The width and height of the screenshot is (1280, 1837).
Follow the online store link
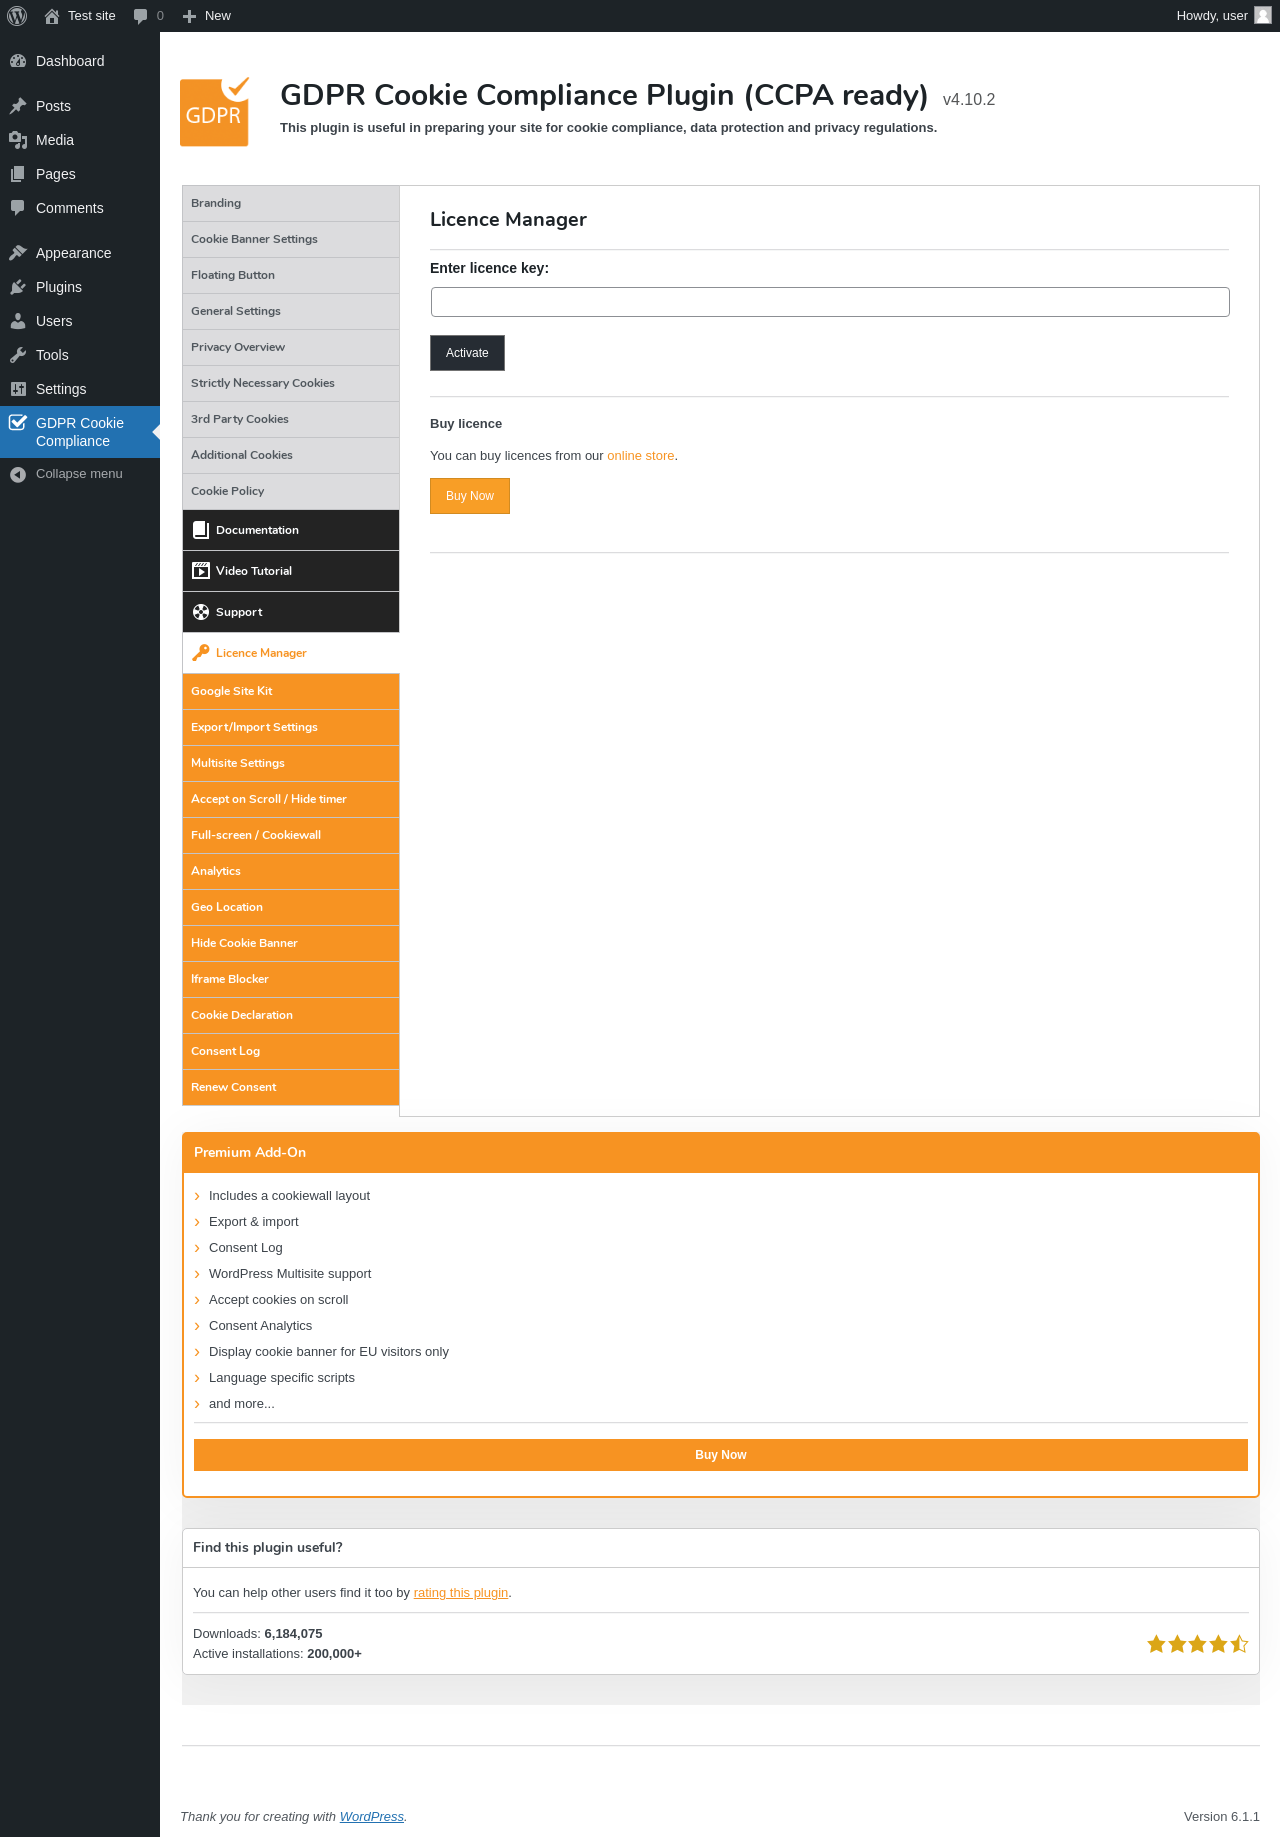tap(641, 456)
